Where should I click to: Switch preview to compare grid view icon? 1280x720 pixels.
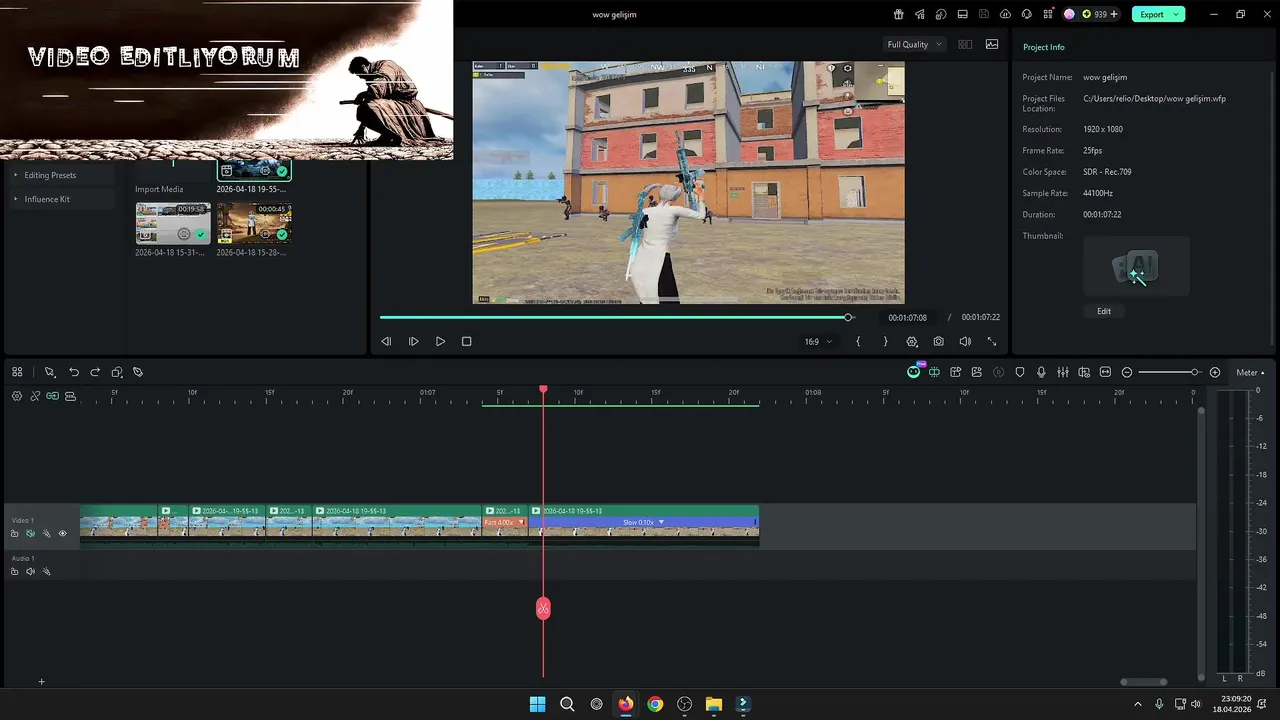pos(965,44)
